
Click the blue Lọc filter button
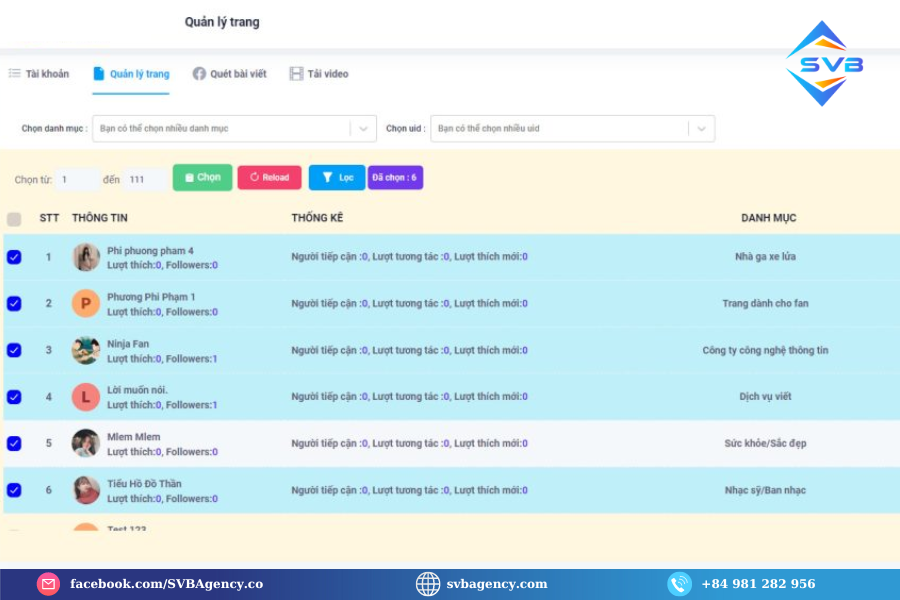(337, 178)
